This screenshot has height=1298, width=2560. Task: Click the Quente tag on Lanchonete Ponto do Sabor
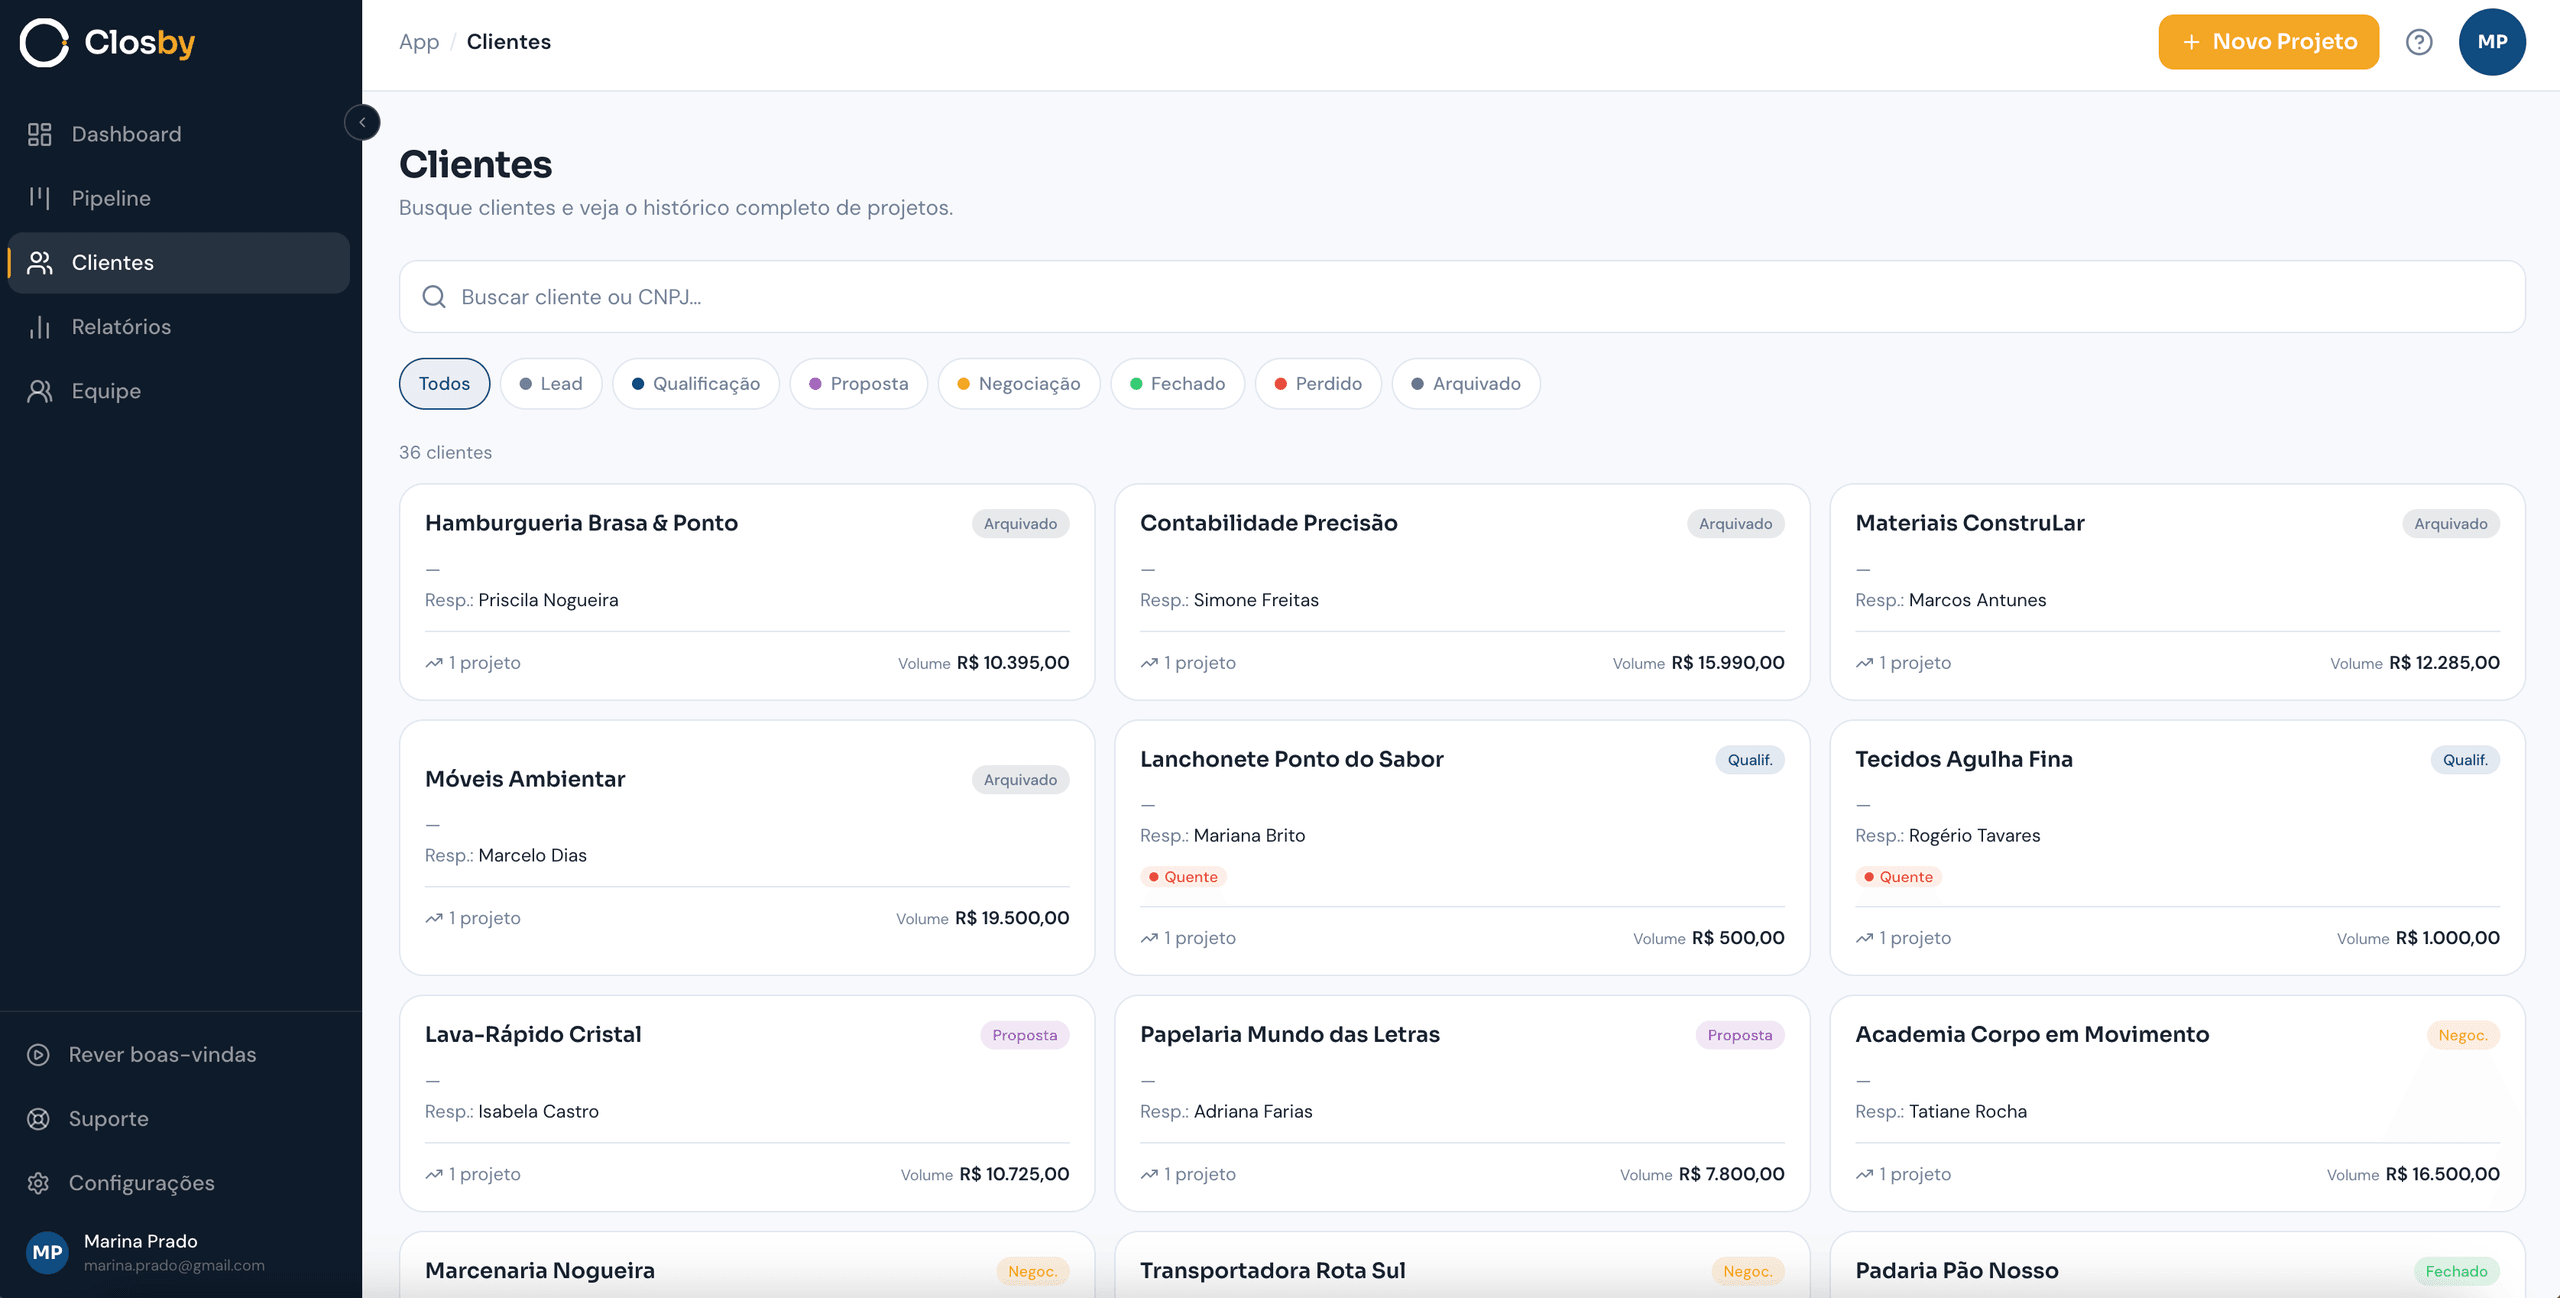tap(1183, 877)
